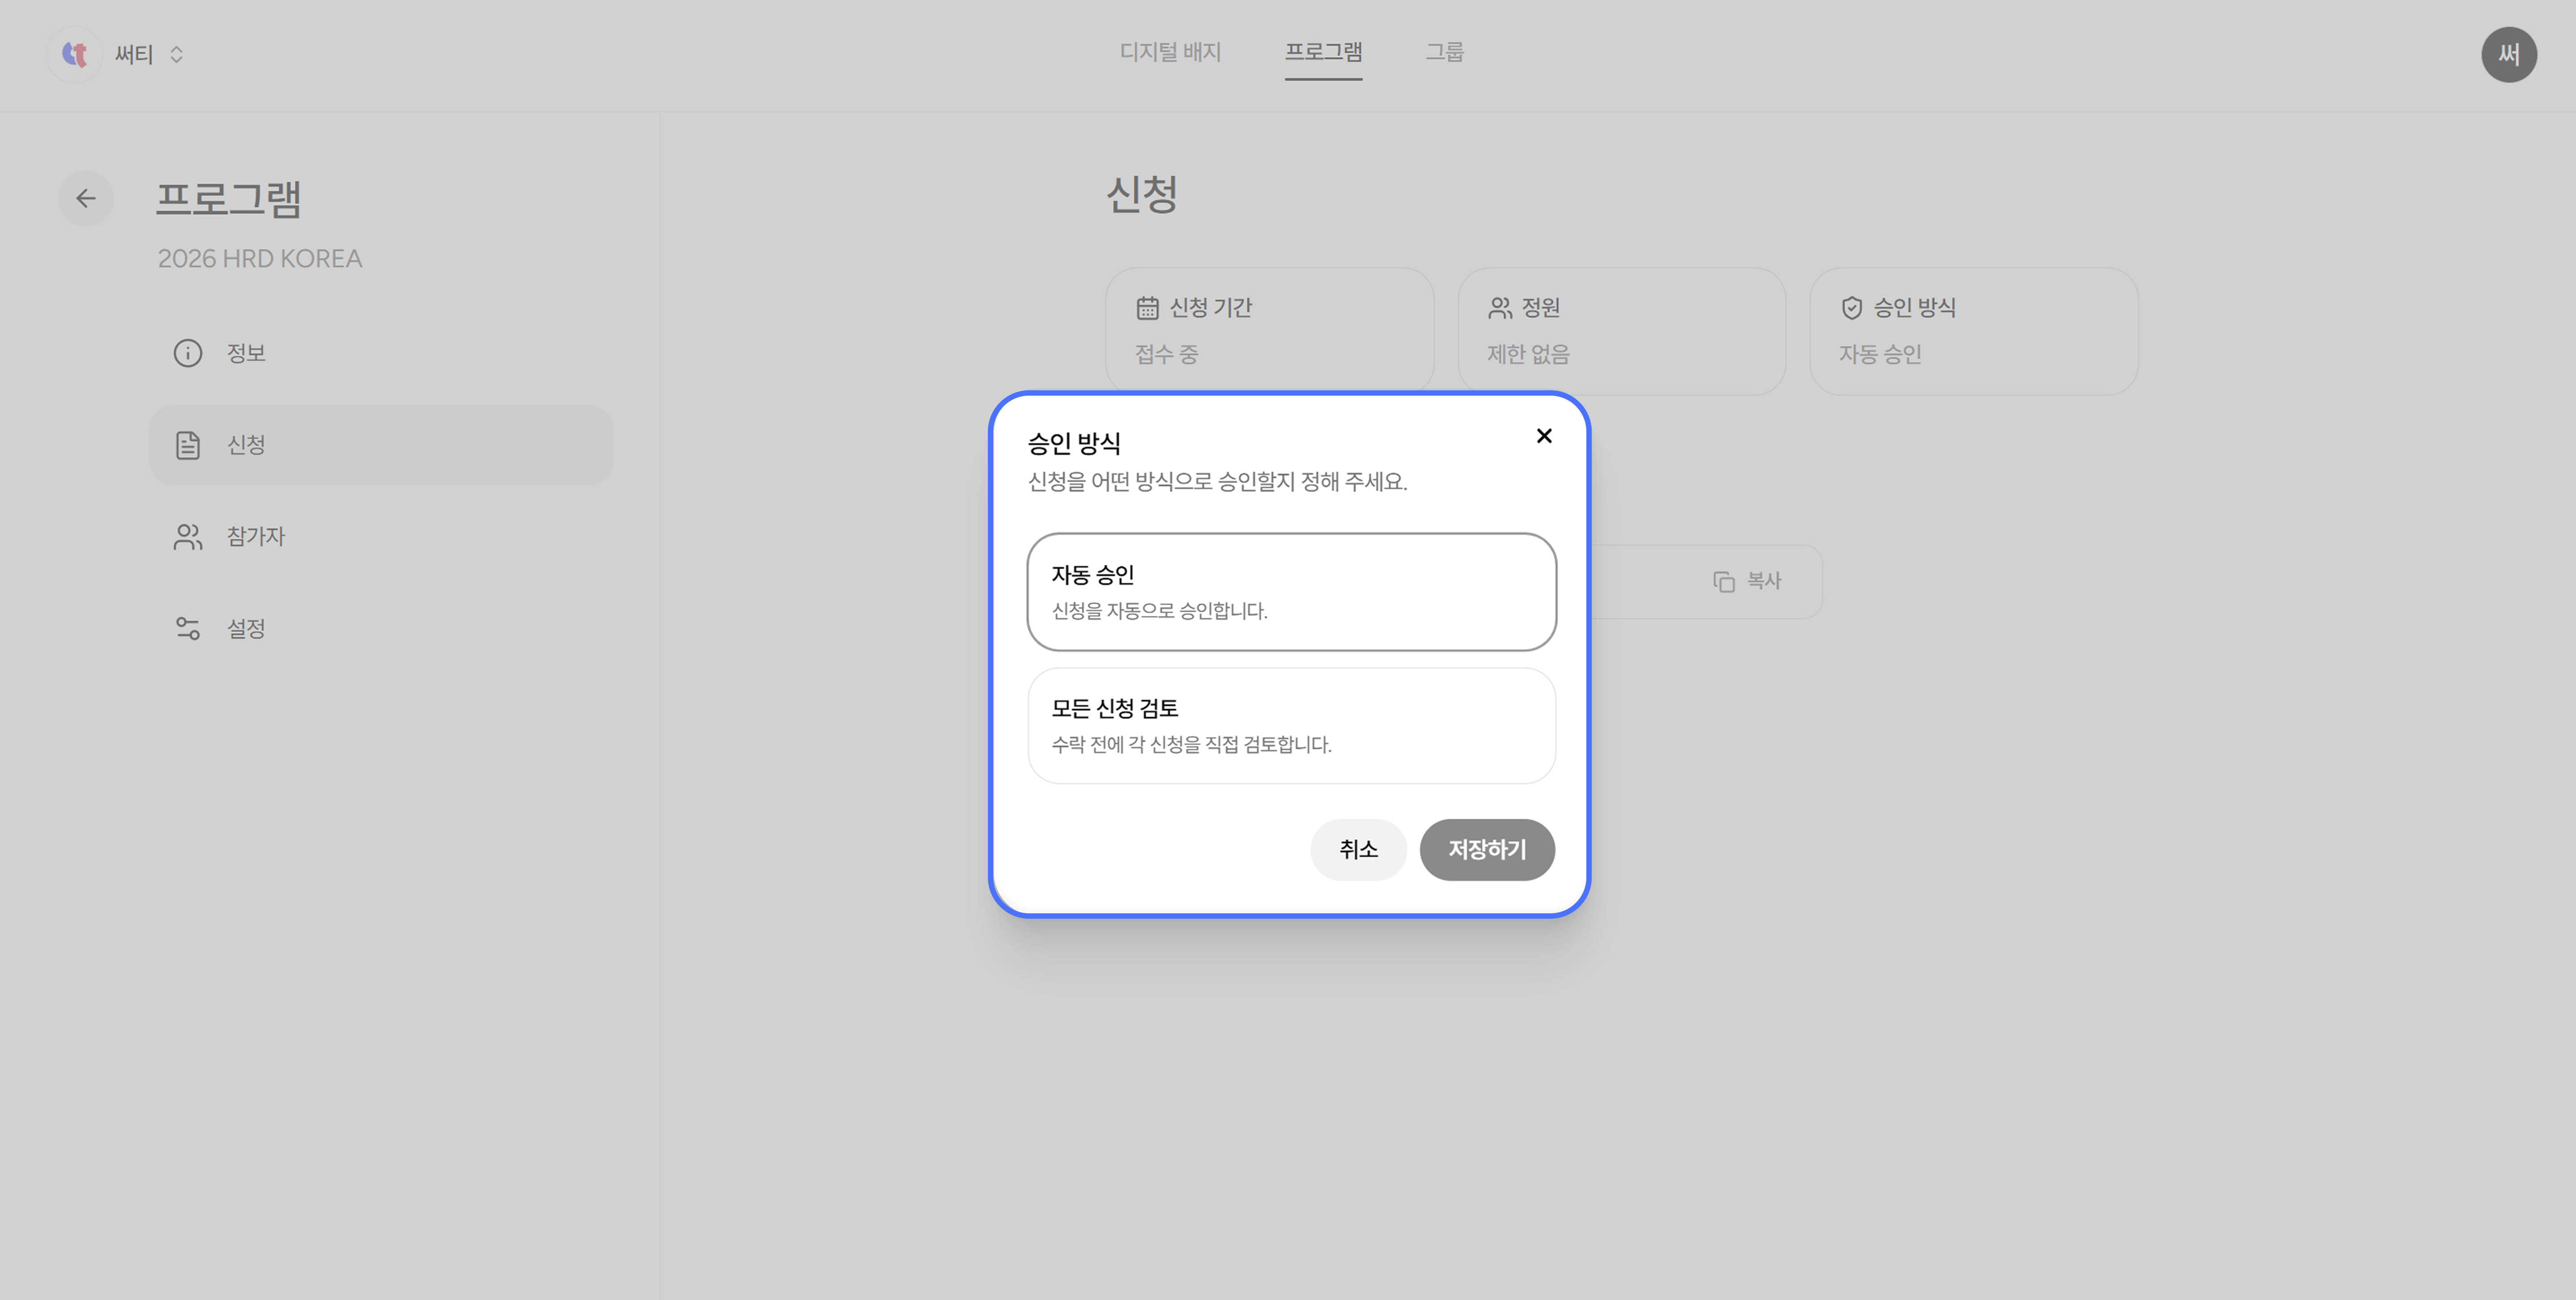Click the shield icon on 승인 방식 card
2576x1300 pixels.
pos(1851,308)
